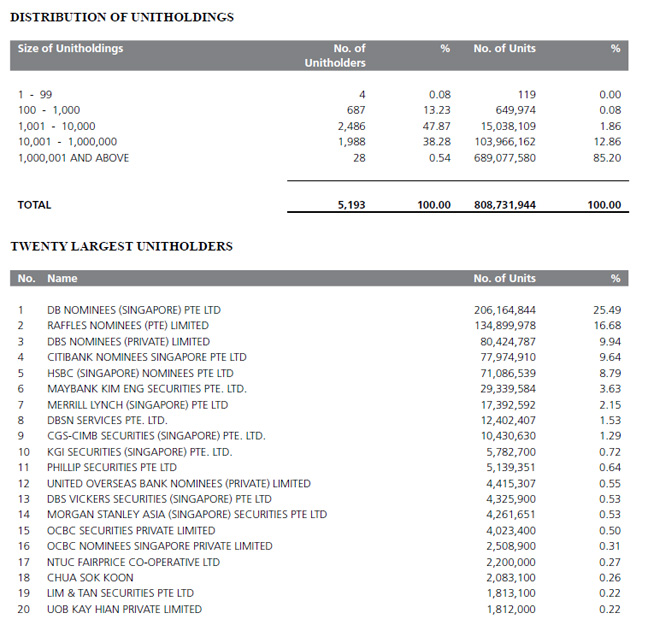The height and width of the screenshot is (619, 648).
Task: Select MORGAN STANLEY ASIA (SINGAPORE) SECURITIES
Action: [x=187, y=514]
